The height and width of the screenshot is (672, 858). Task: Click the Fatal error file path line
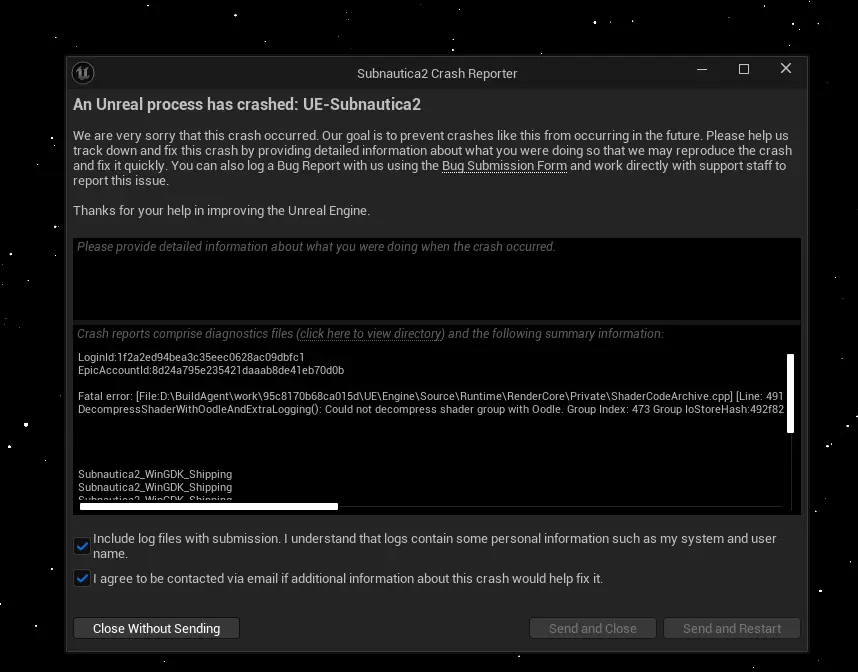click(x=430, y=396)
